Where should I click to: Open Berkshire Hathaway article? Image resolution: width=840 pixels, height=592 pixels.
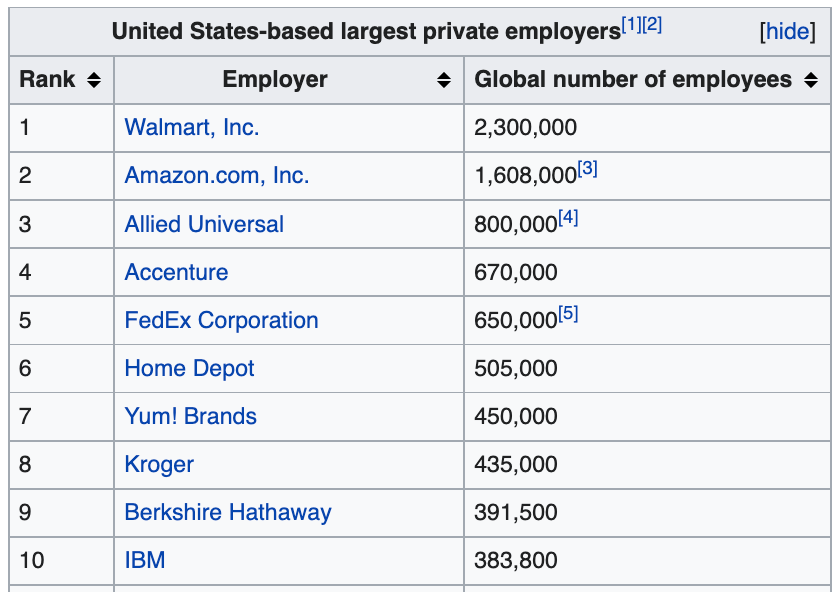228,512
